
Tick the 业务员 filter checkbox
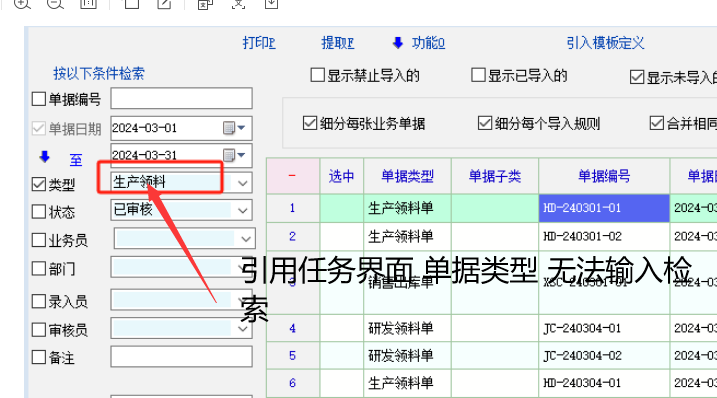(x=39, y=240)
